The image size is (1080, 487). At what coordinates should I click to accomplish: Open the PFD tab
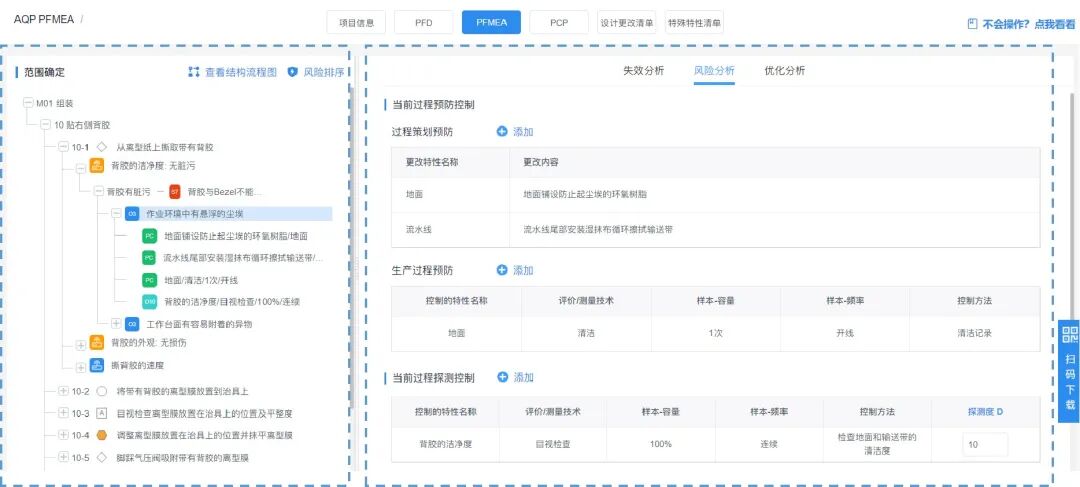(x=424, y=23)
